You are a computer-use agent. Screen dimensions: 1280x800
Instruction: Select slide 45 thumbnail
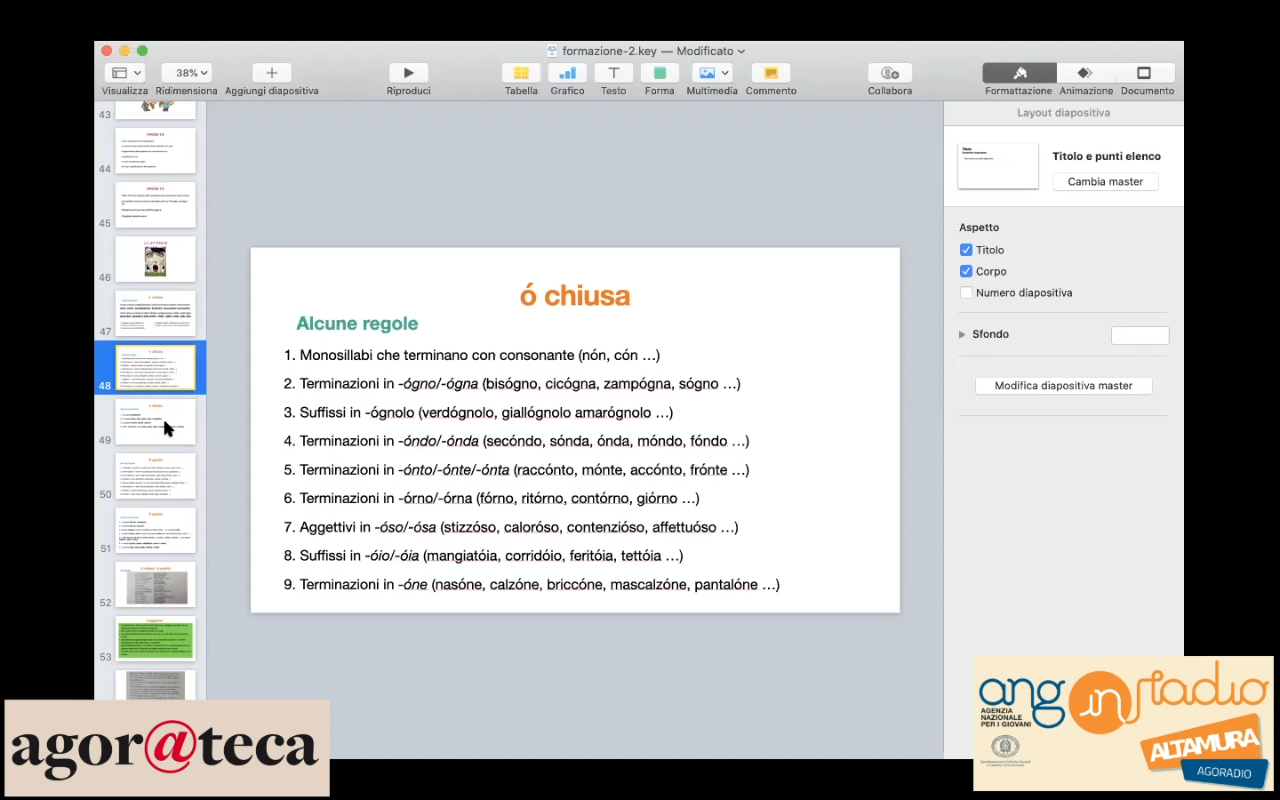[x=155, y=205]
